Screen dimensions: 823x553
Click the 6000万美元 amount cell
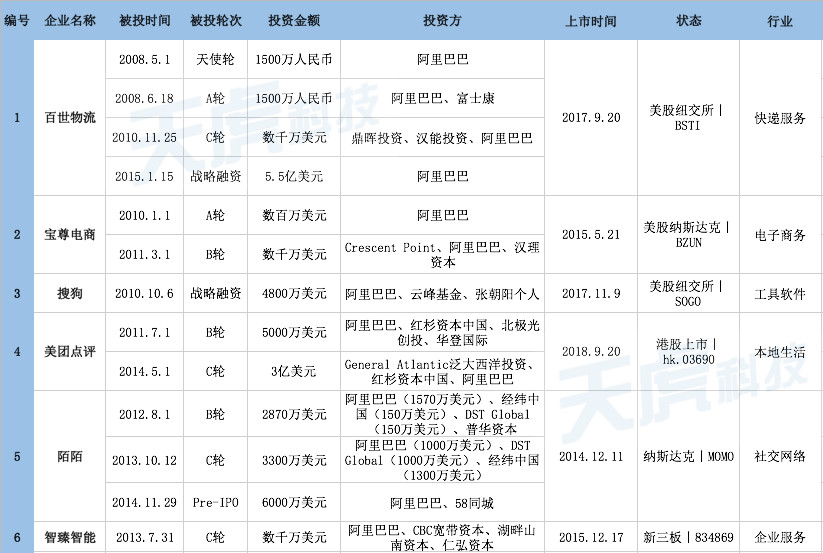[294, 502]
